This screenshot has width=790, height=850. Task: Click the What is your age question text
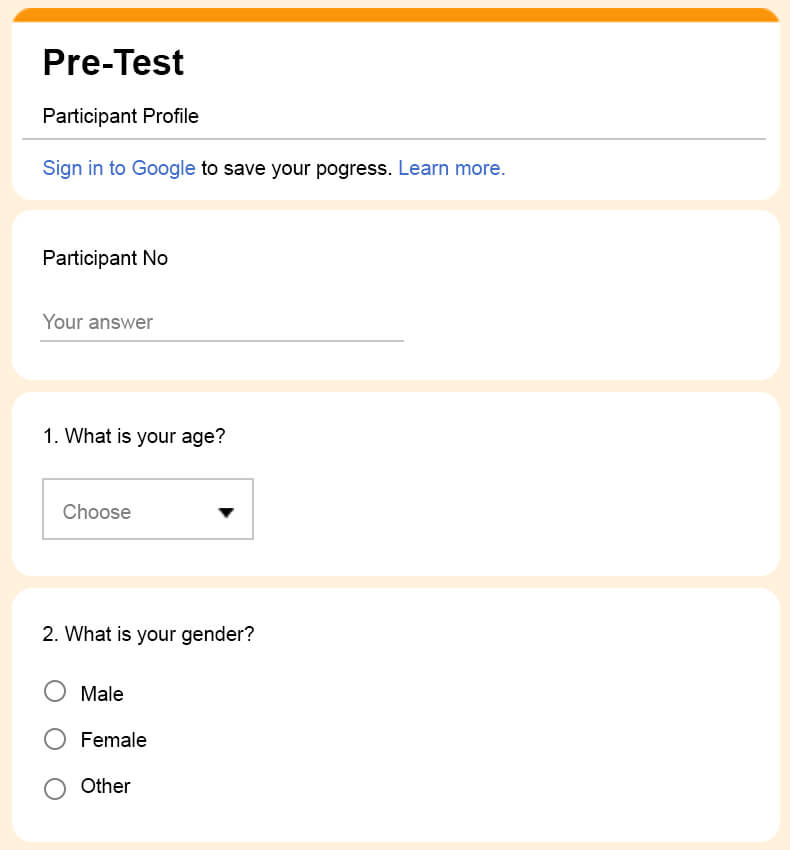tap(134, 436)
